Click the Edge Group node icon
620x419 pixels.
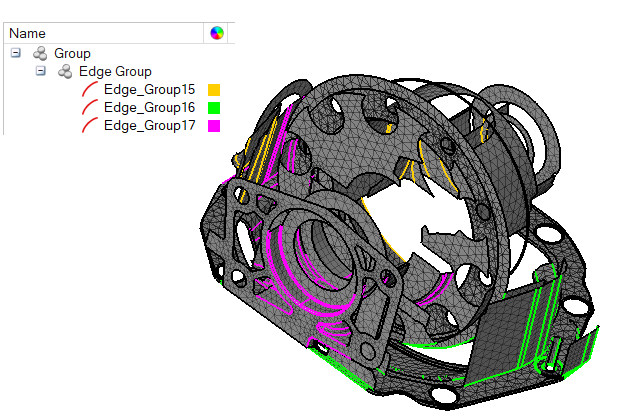pos(65,72)
